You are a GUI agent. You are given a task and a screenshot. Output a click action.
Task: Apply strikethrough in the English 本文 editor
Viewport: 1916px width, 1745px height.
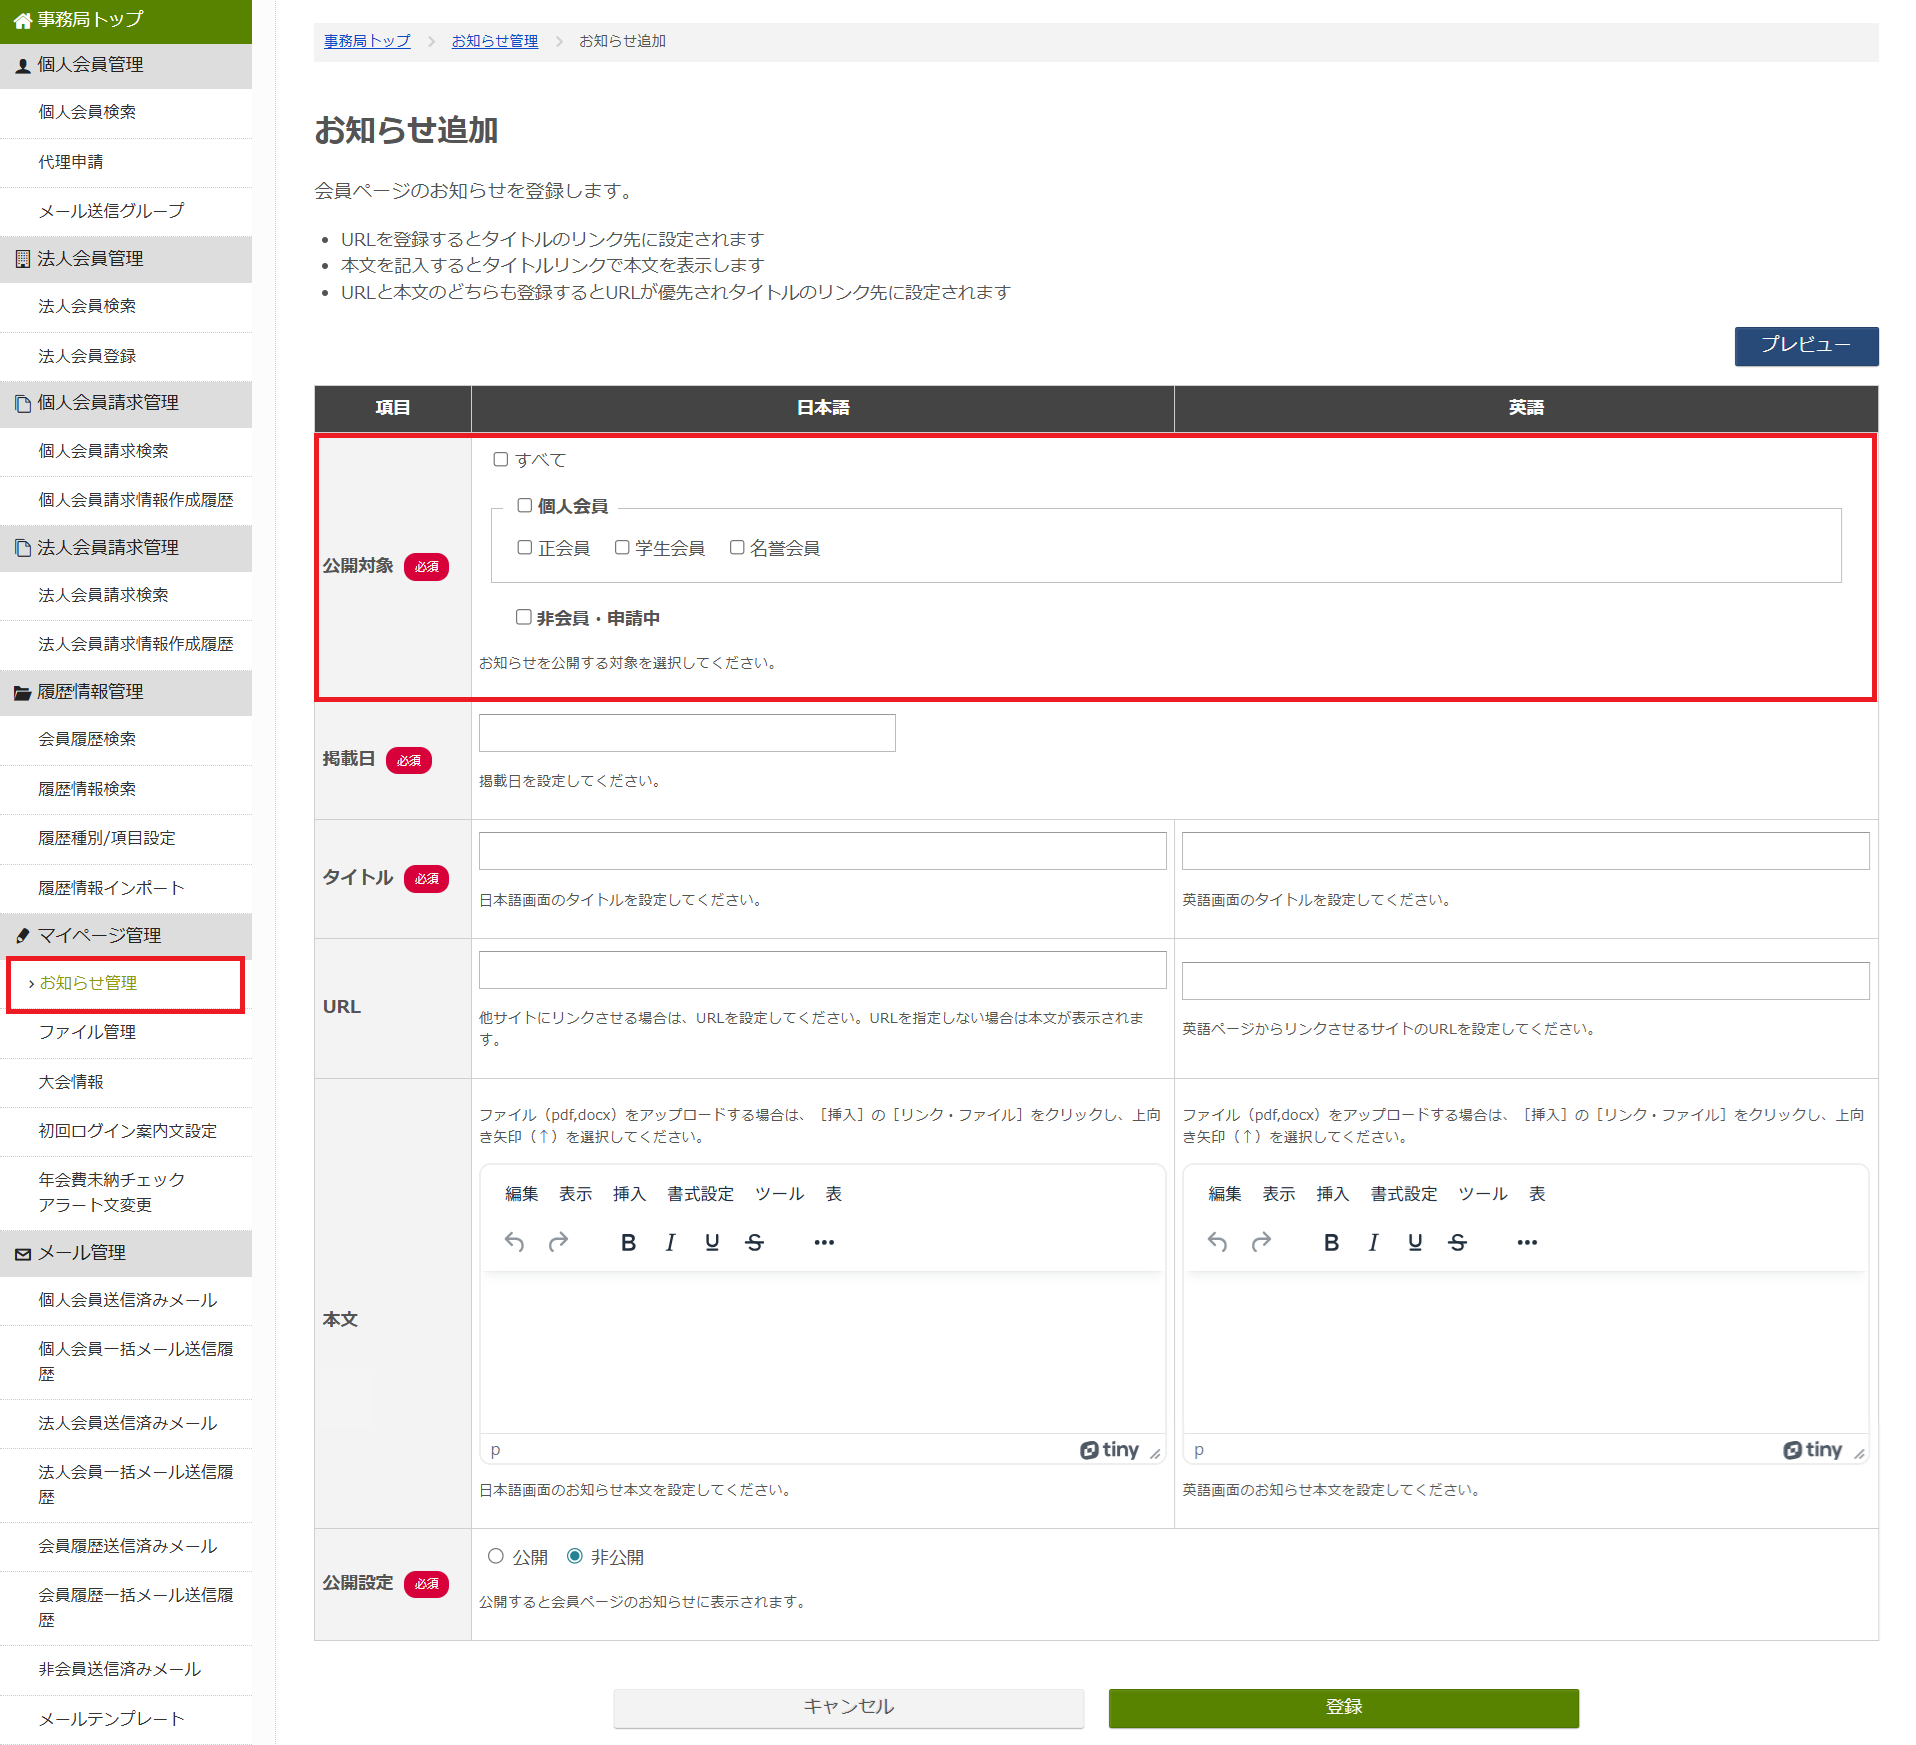(x=1457, y=1242)
